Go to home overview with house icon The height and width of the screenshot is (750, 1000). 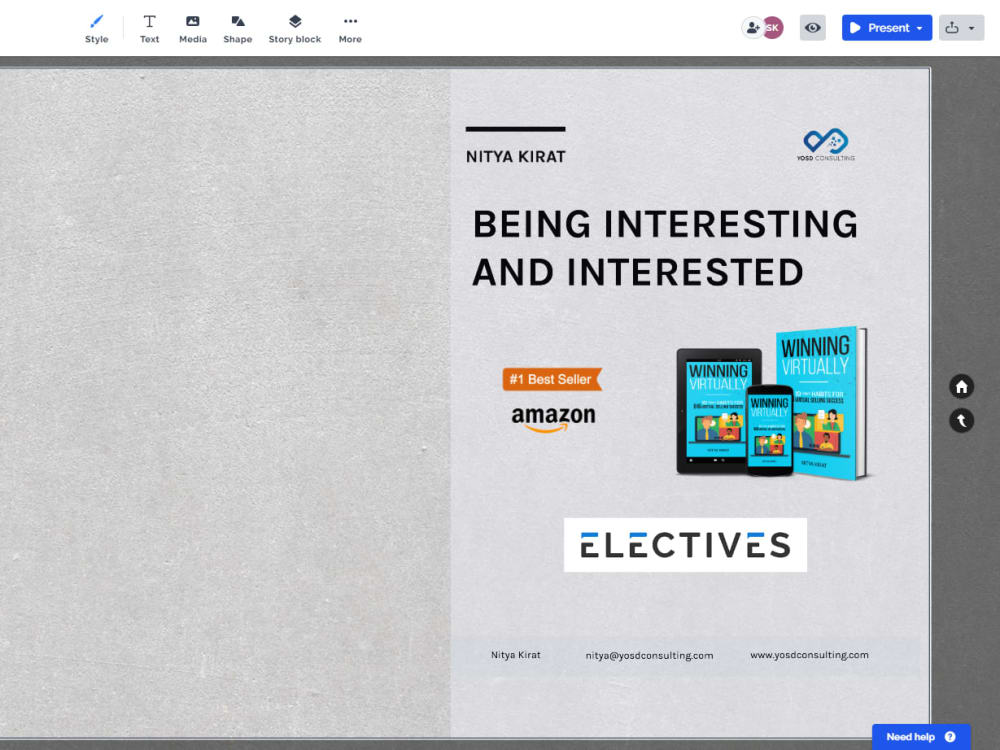[x=961, y=386]
